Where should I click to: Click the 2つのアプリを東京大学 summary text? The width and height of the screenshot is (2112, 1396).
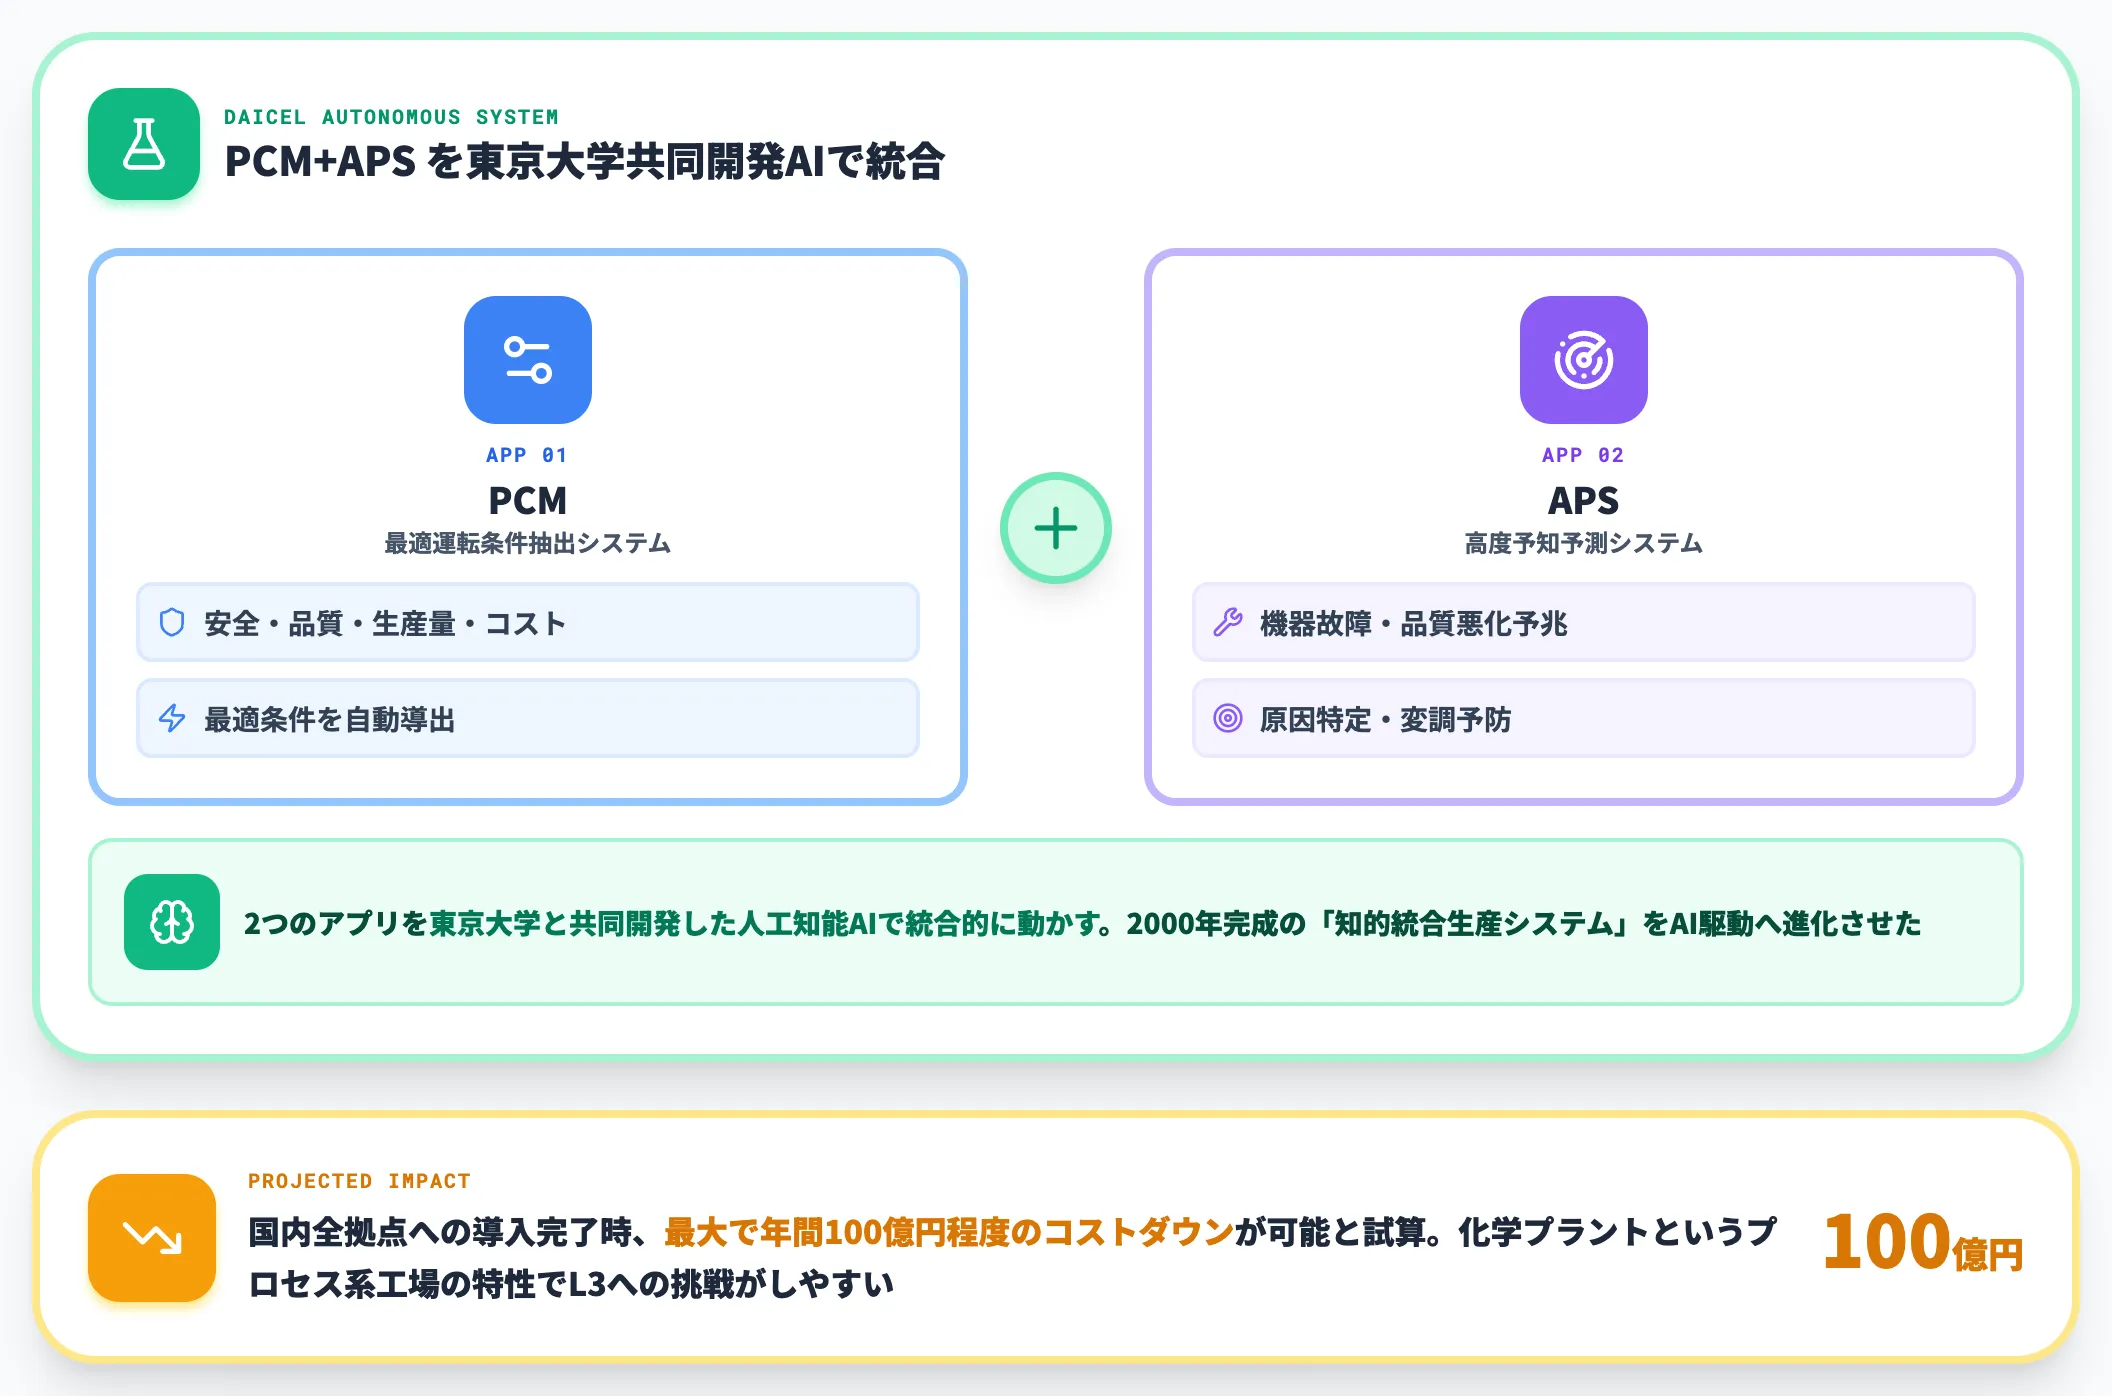tap(1082, 922)
